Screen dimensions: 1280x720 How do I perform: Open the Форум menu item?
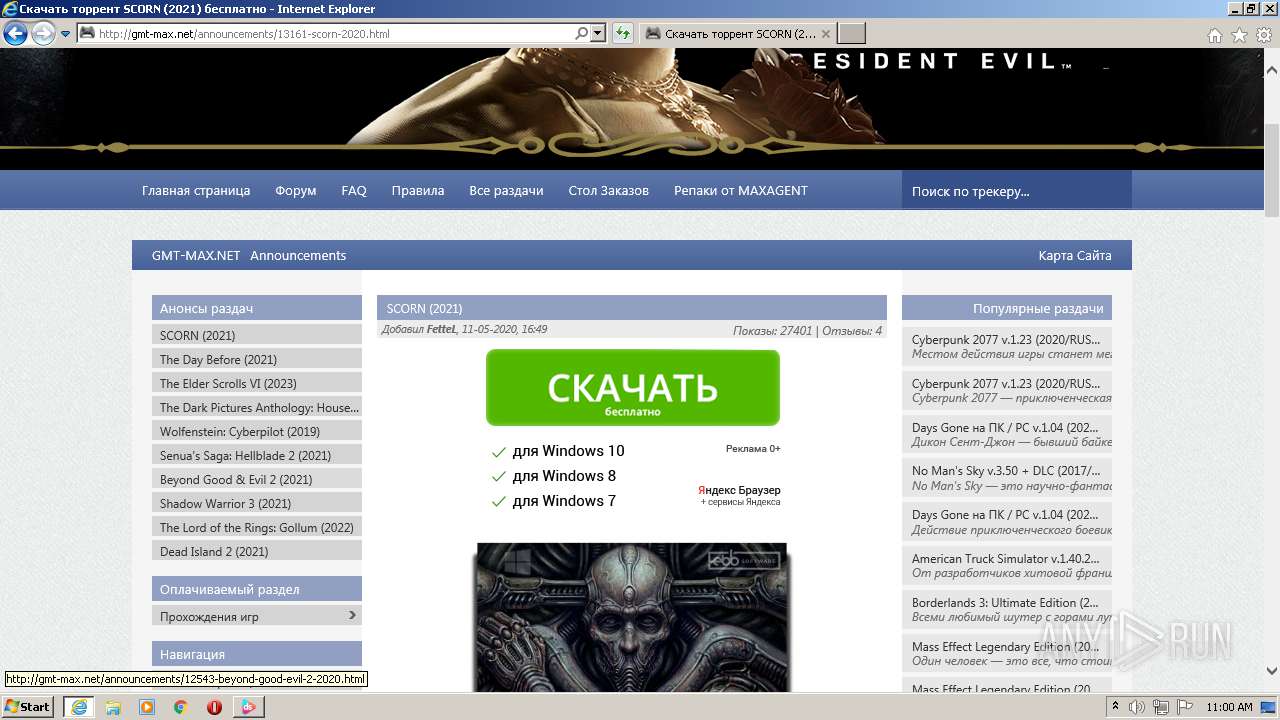pos(296,190)
